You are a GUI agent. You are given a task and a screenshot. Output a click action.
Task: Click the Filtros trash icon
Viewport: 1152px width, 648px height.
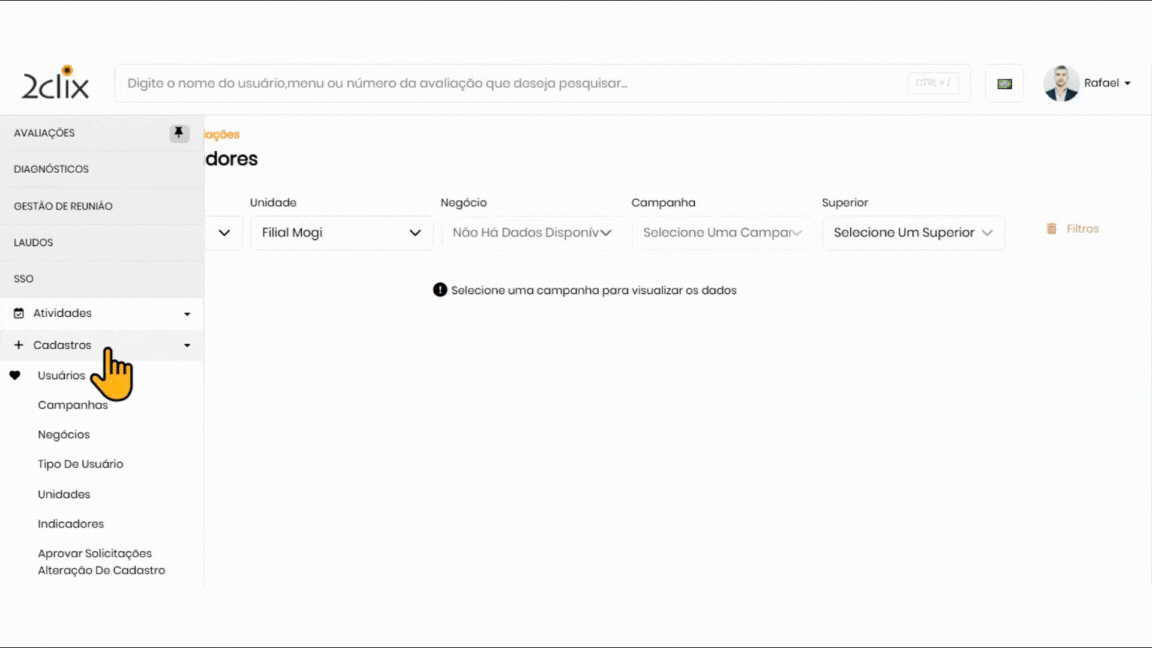pos(1051,229)
